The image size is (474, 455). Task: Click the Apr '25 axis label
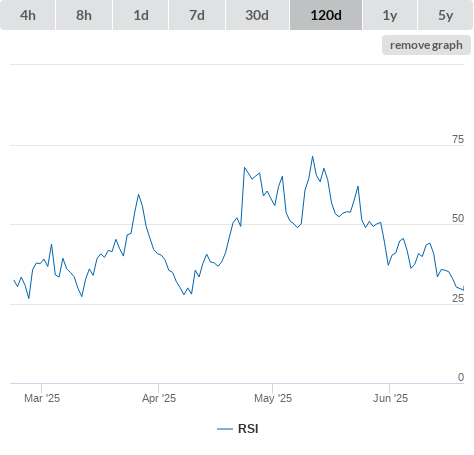click(159, 398)
